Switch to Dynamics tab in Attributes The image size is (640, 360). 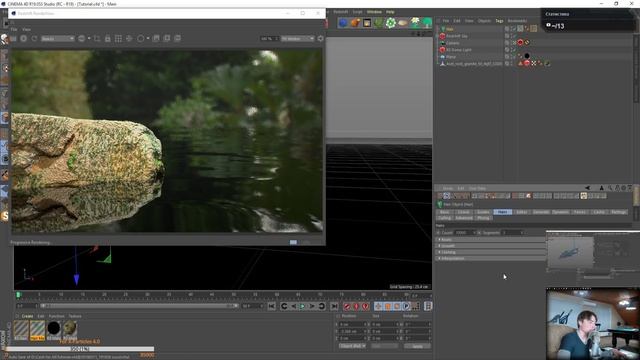point(560,212)
